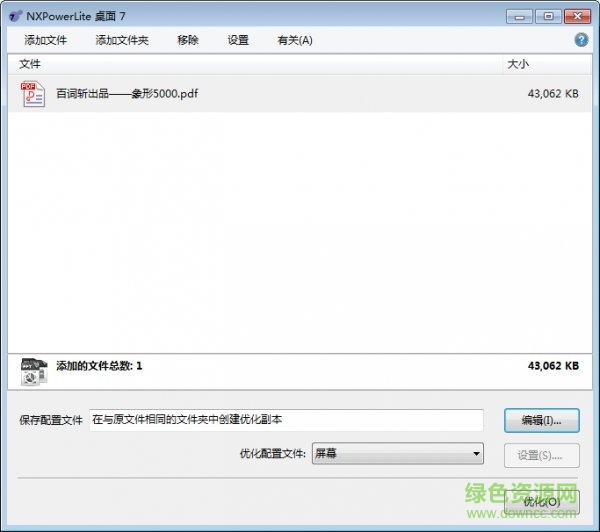This screenshot has width=600, height=532.
Task: Click the 添加的文件总数: 1 label
Action: pos(99,366)
